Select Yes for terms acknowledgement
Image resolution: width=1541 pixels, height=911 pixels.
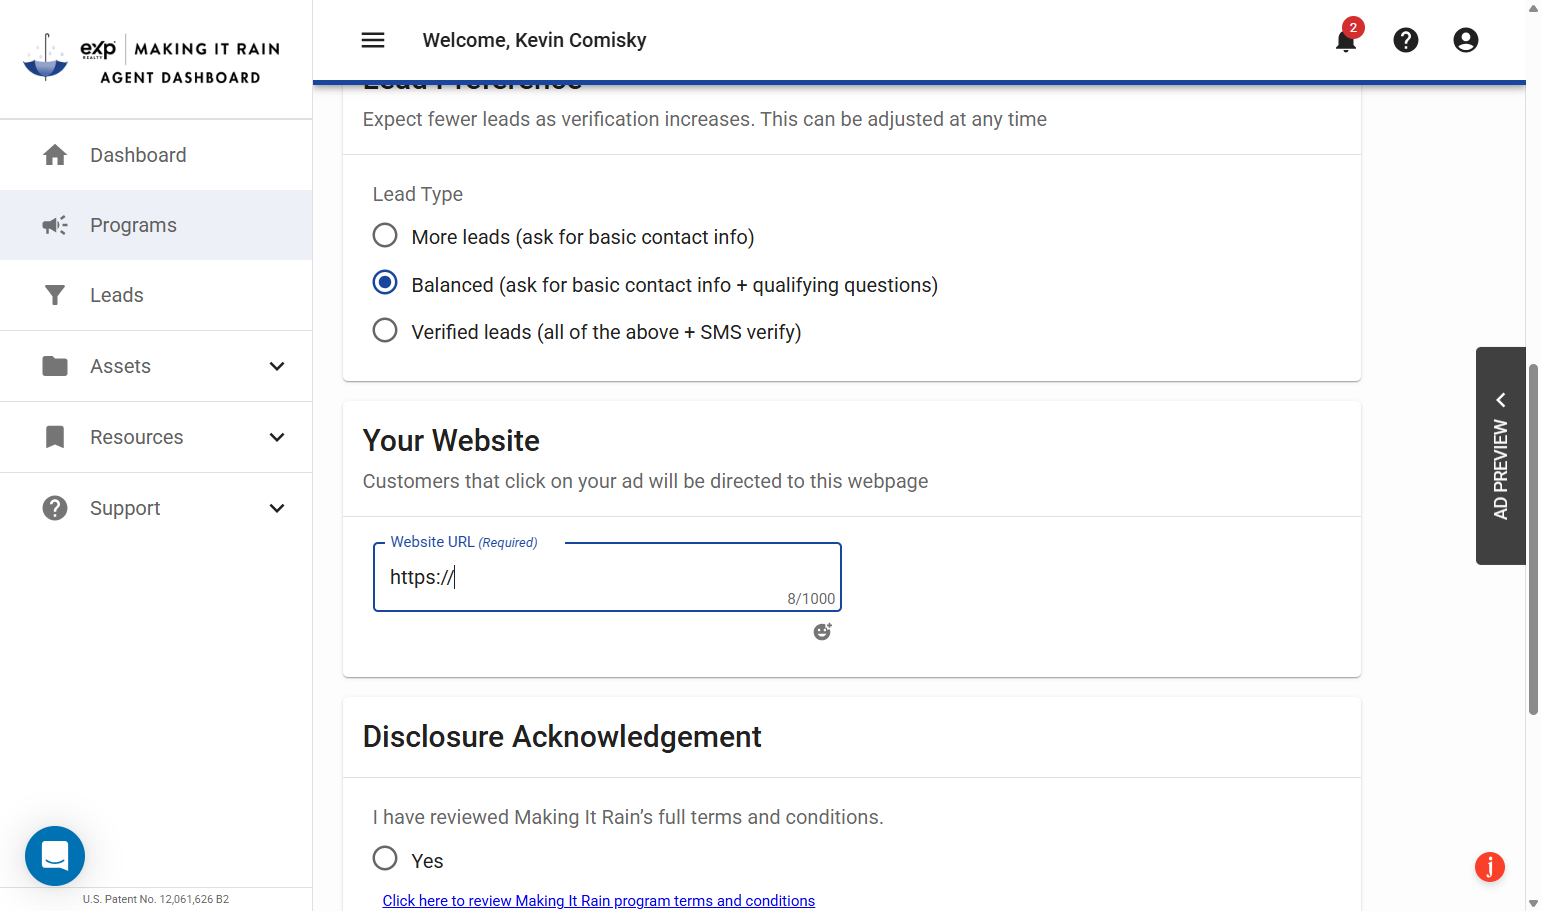point(385,858)
